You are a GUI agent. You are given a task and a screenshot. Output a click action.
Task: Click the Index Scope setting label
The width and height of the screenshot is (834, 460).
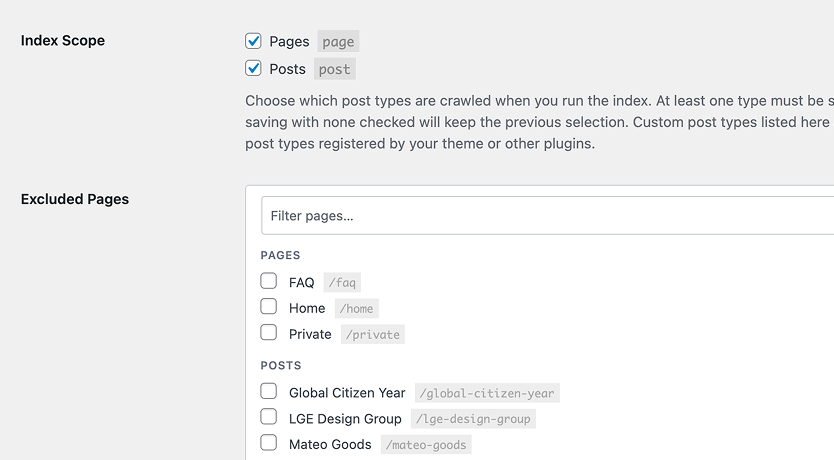[63, 41]
